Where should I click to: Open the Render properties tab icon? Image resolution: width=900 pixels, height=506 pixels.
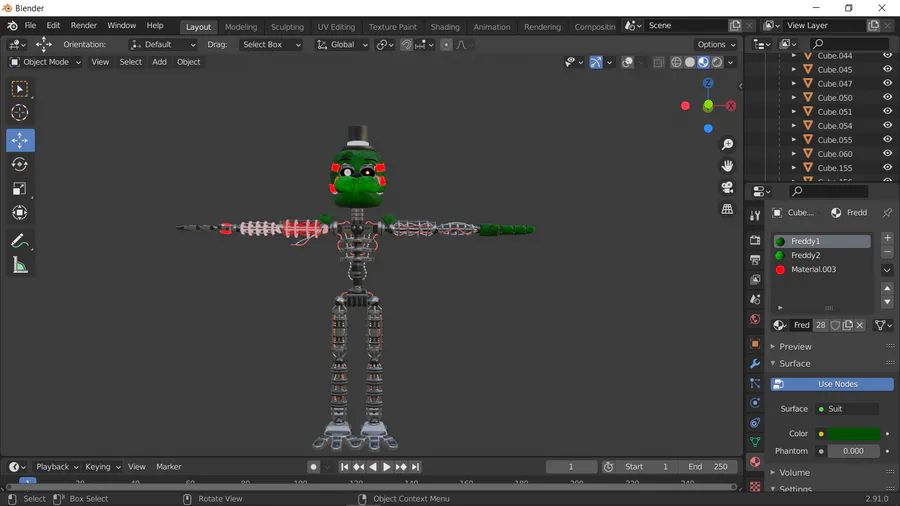755,240
